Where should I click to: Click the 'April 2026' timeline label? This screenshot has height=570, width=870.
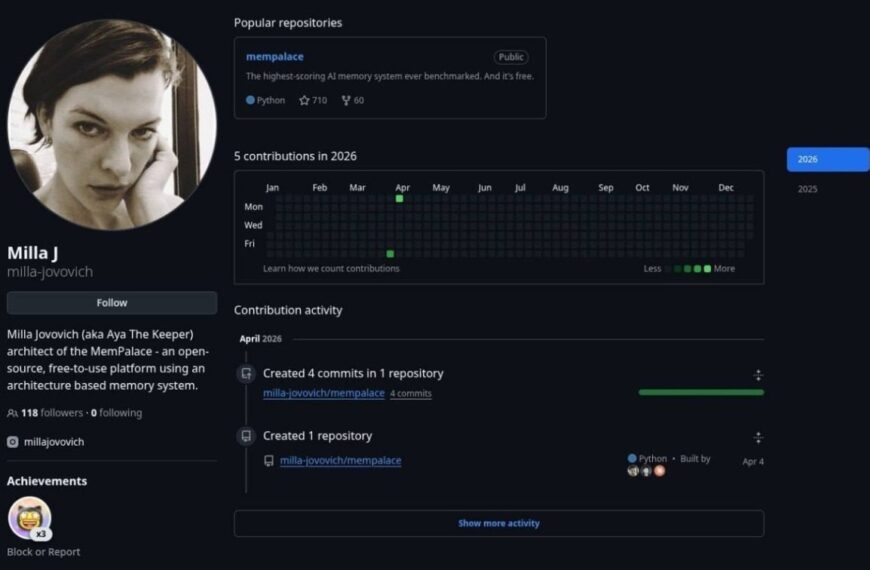coord(260,339)
